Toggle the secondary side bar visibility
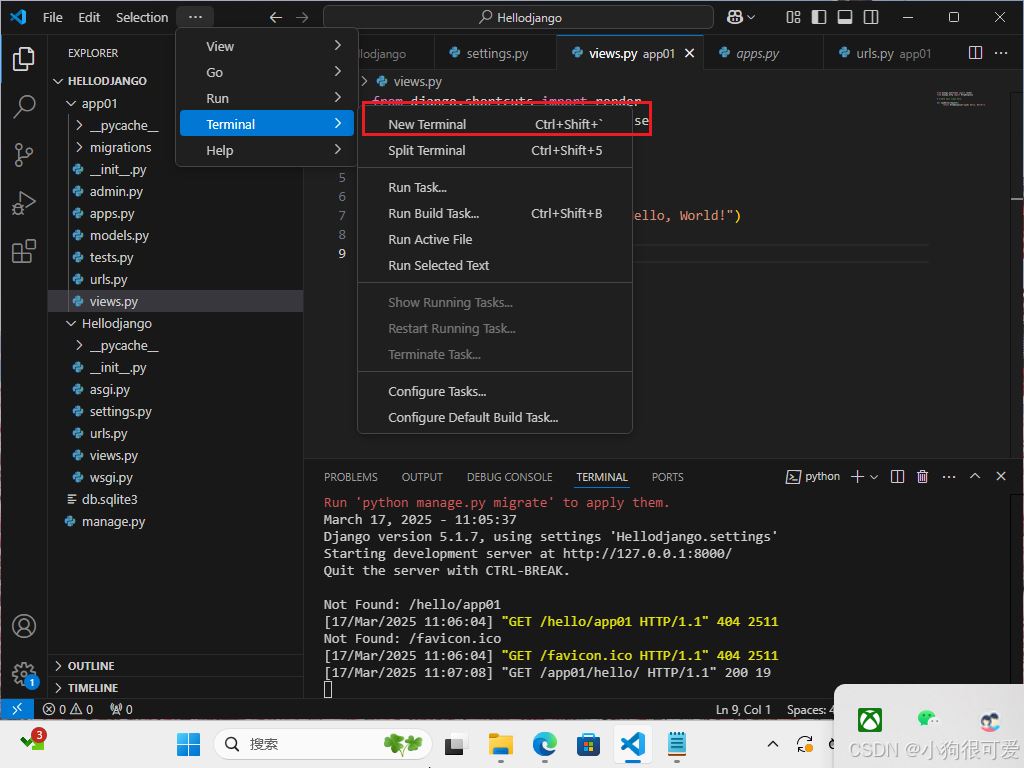This screenshot has width=1024, height=768. [x=871, y=18]
